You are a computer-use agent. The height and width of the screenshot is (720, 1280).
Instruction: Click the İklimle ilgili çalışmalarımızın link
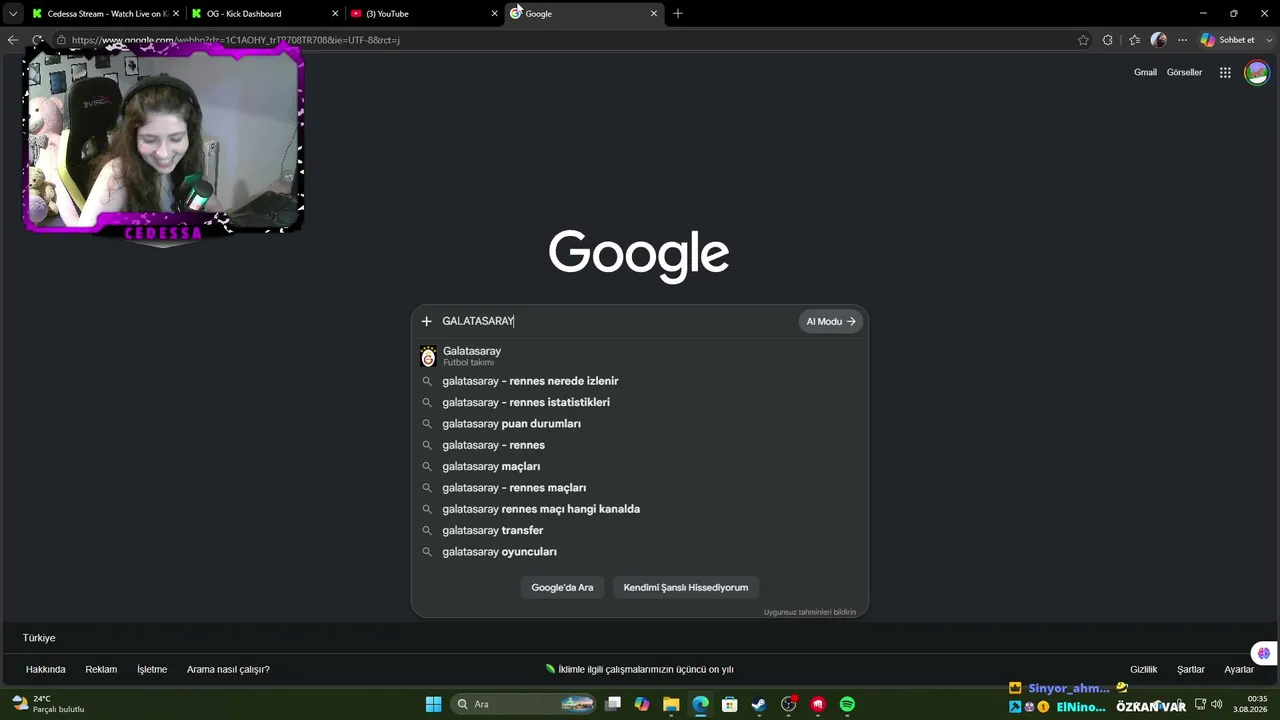coord(639,669)
